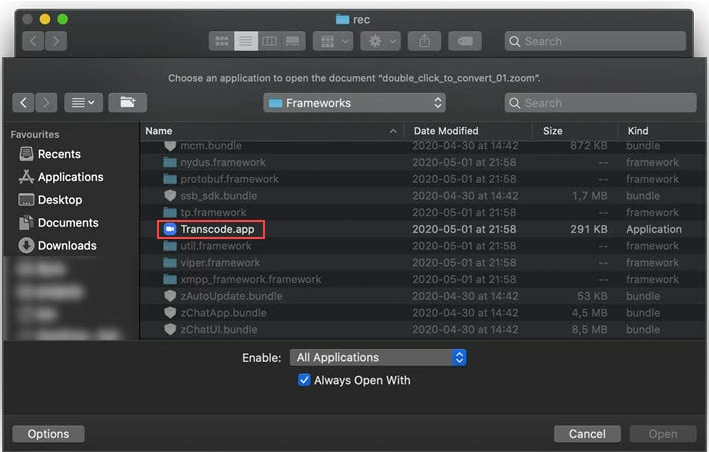Switch rec window to list view
The image size is (709, 452).
click(246, 41)
